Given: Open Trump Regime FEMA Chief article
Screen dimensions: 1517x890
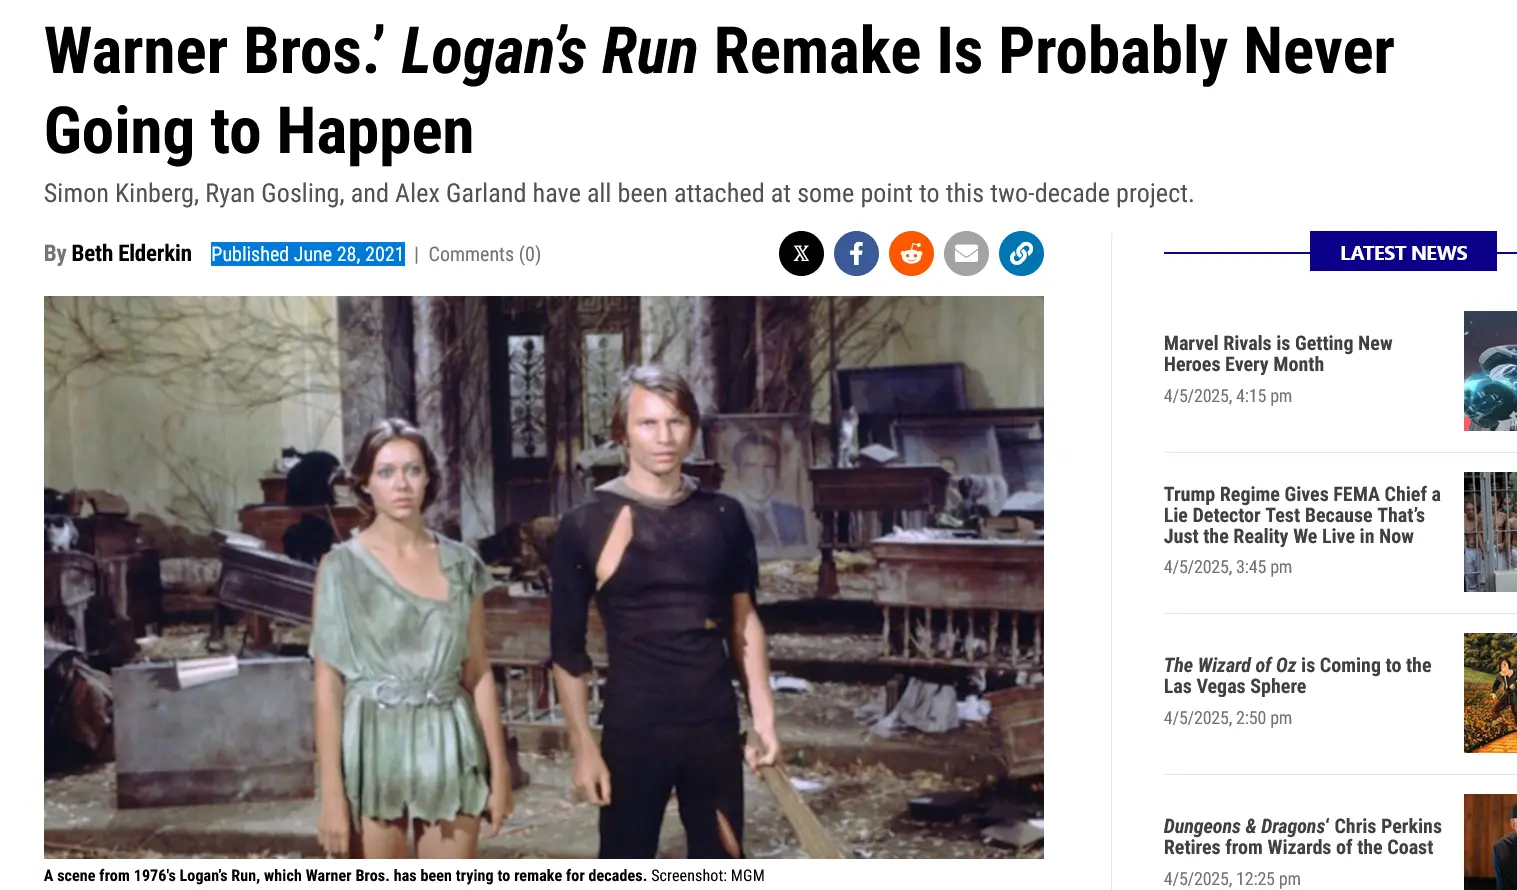Looking at the screenshot, I should (1302, 515).
